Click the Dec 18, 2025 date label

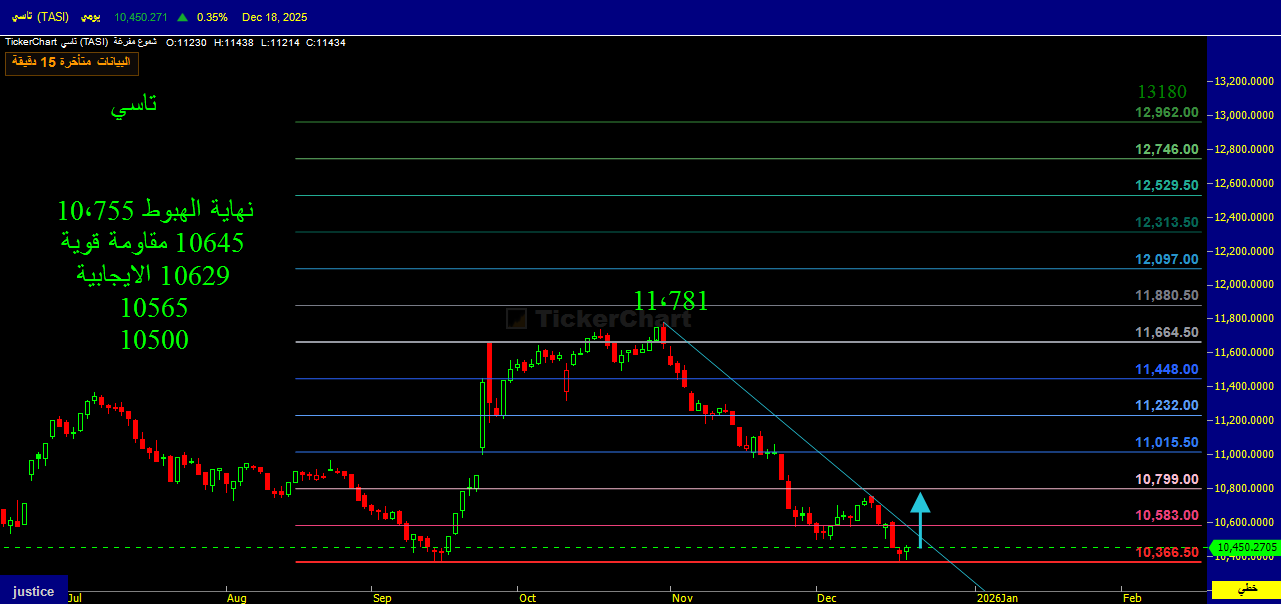274,17
